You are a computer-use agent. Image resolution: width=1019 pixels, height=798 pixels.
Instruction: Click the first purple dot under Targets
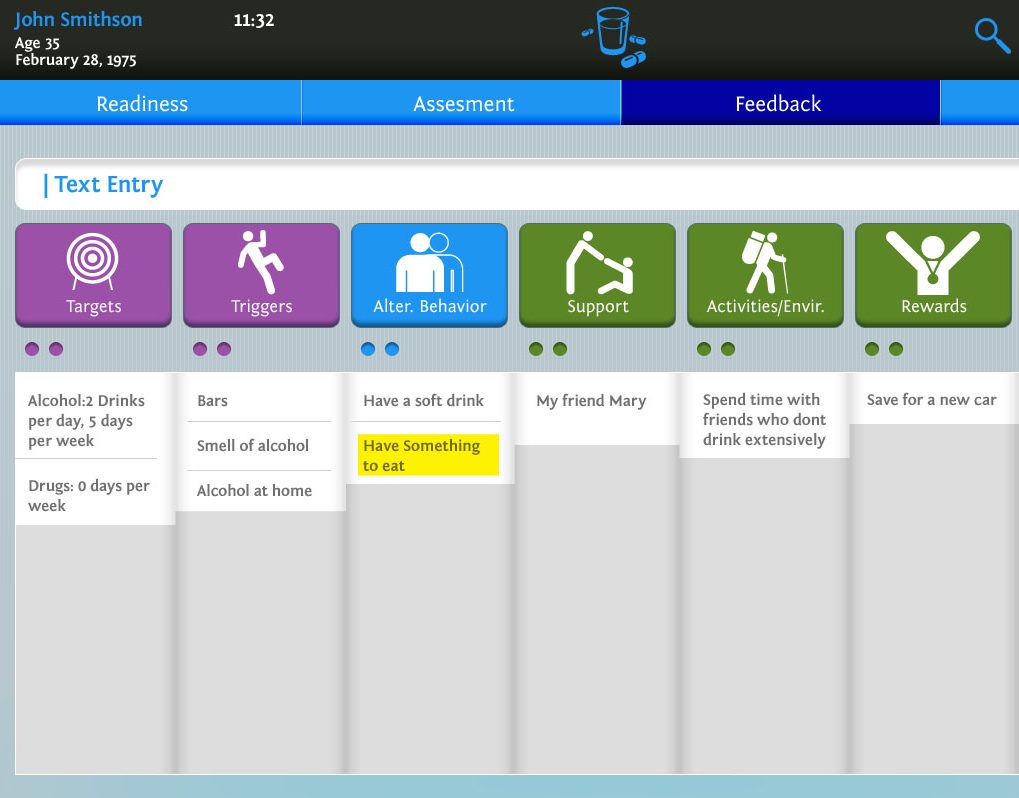(x=32, y=349)
